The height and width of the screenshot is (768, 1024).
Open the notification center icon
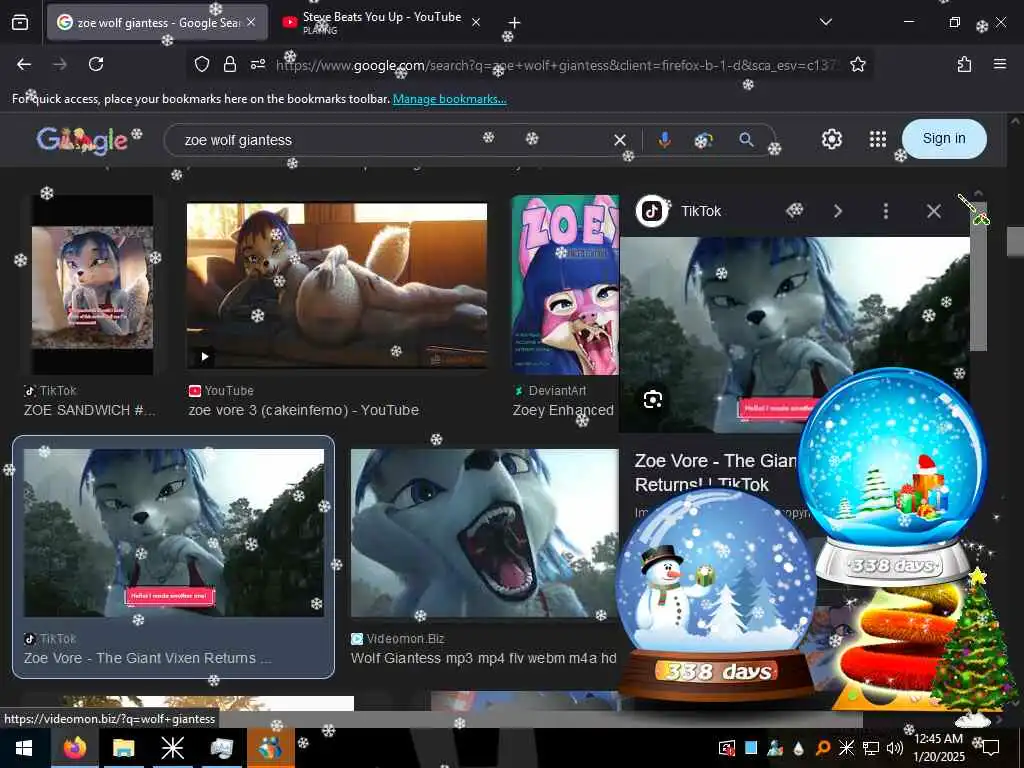pyautogui.click(x=991, y=746)
